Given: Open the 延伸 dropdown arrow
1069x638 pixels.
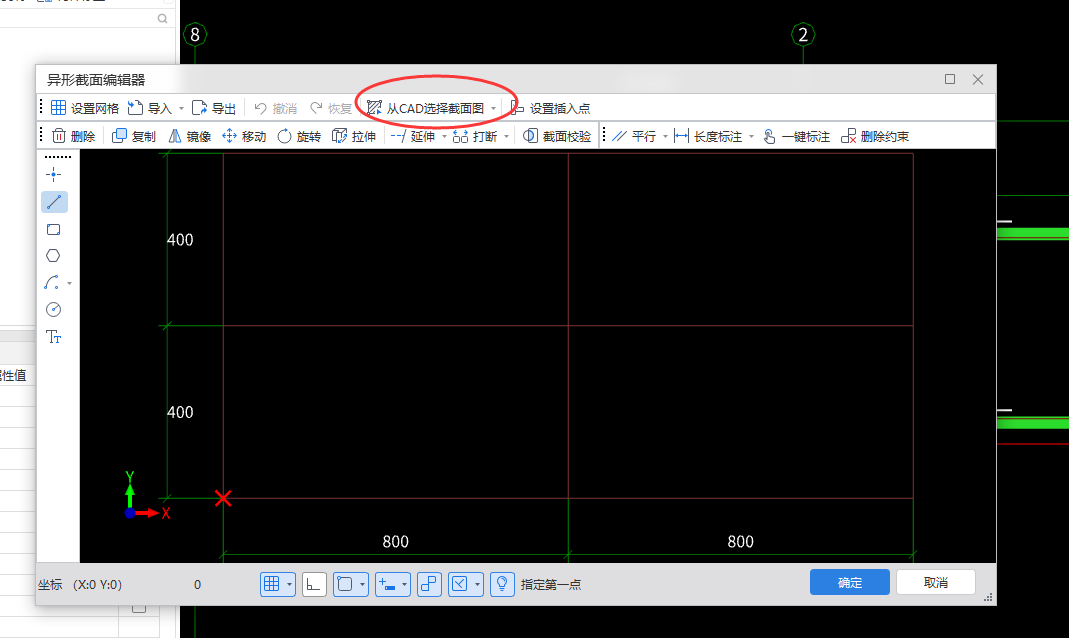Looking at the screenshot, I should [445, 136].
